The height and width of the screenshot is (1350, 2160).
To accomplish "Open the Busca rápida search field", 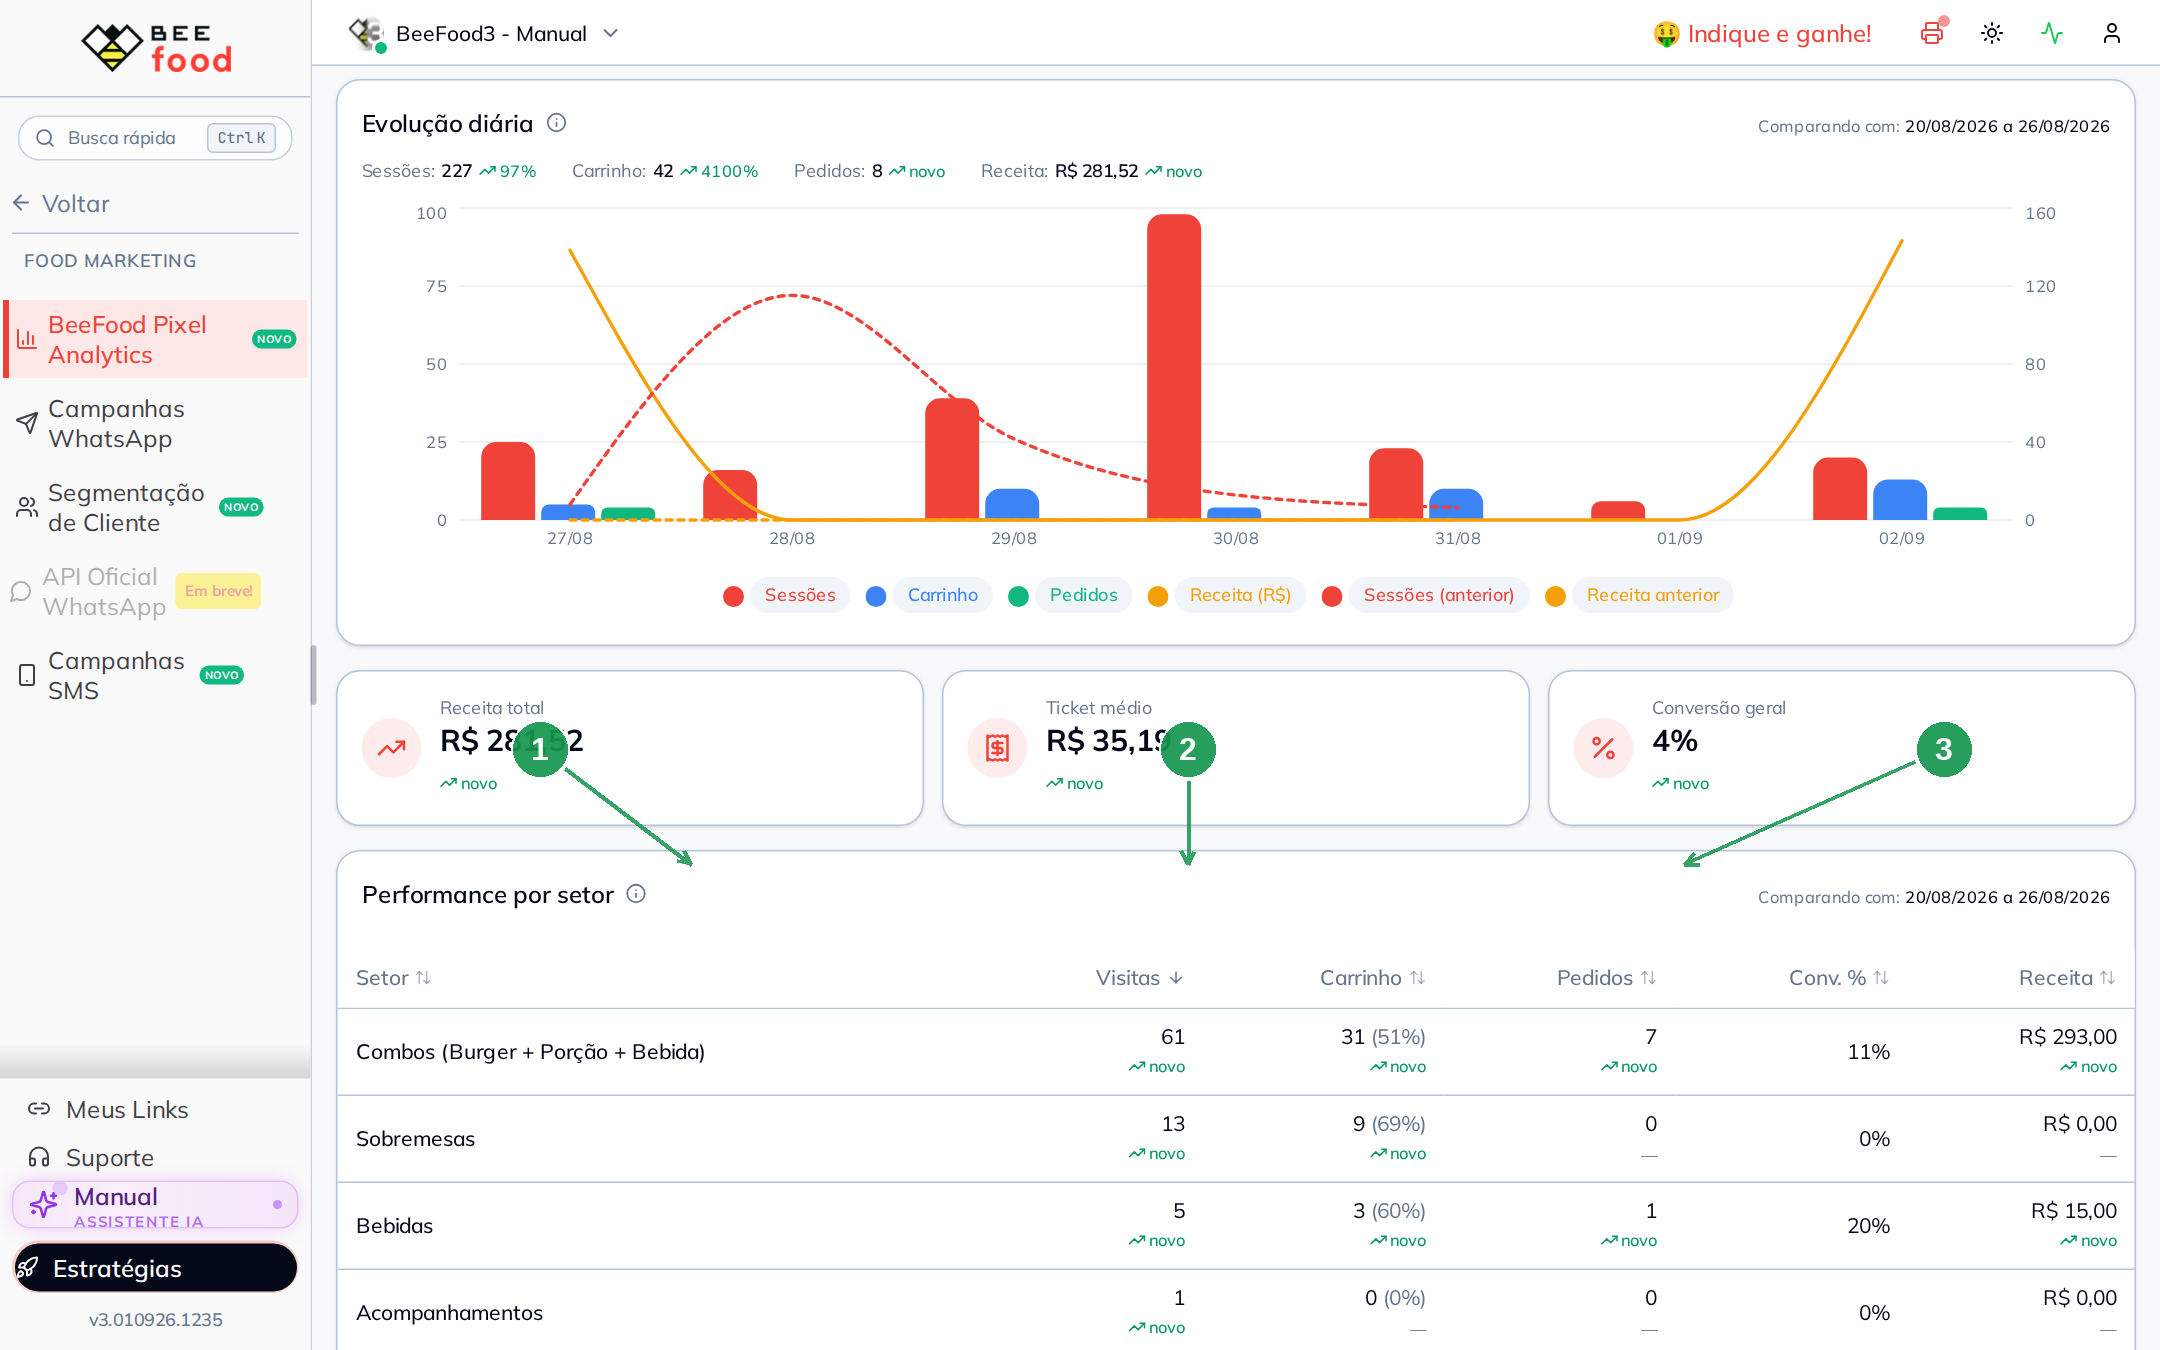I will 155,138.
